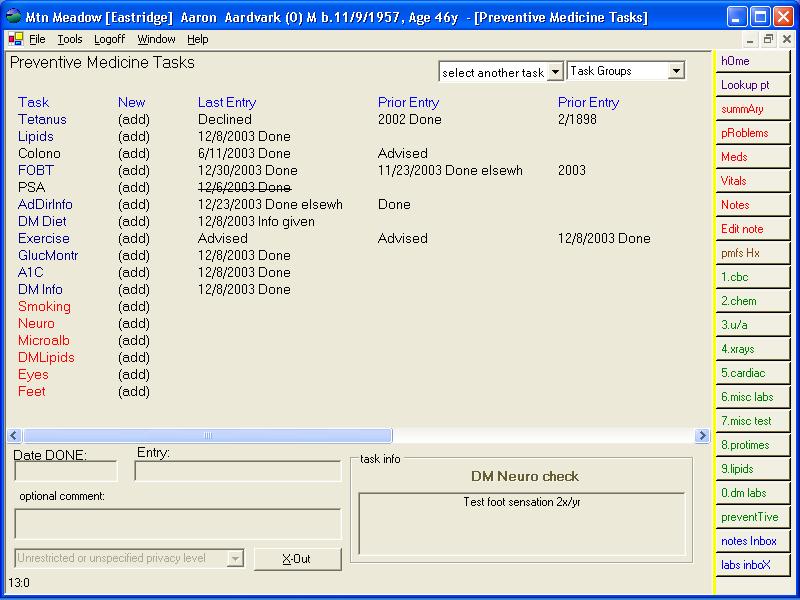800x600 pixels.
Task: Open the Vitals sidebar button
Action: coord(754,181)
